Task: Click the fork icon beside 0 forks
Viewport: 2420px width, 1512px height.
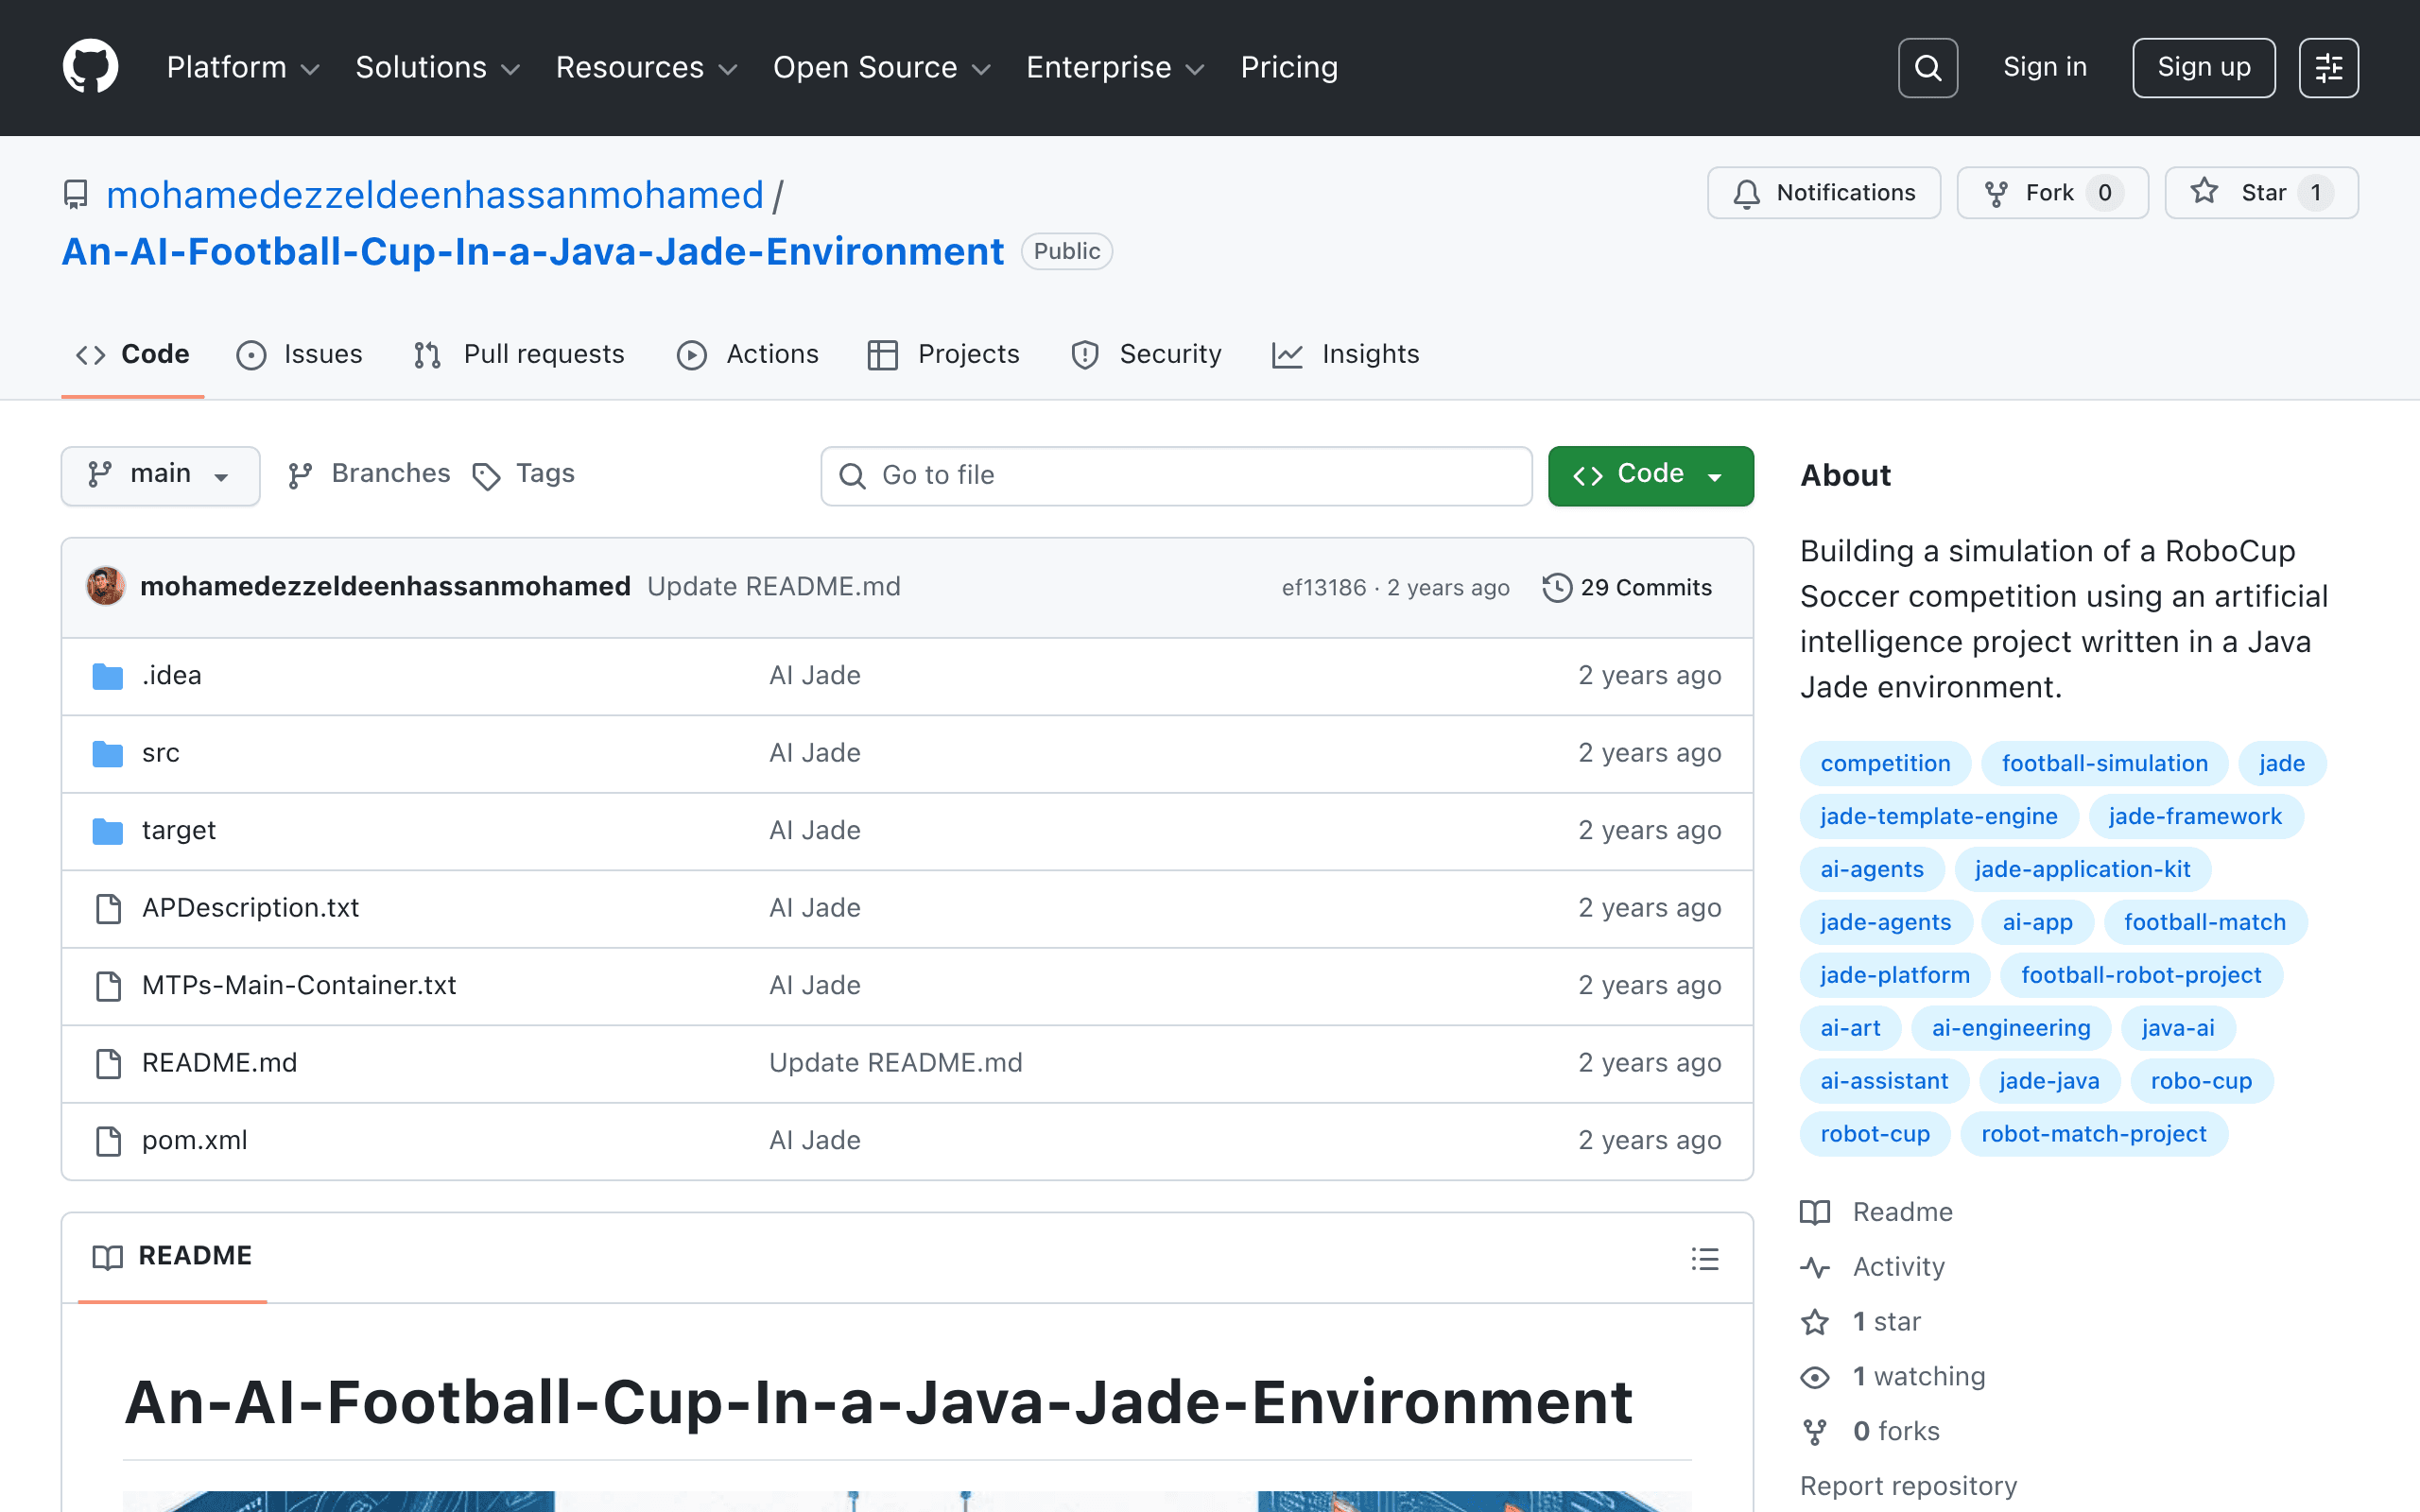Action: pyautogui.click(x=1815, y=1432)
